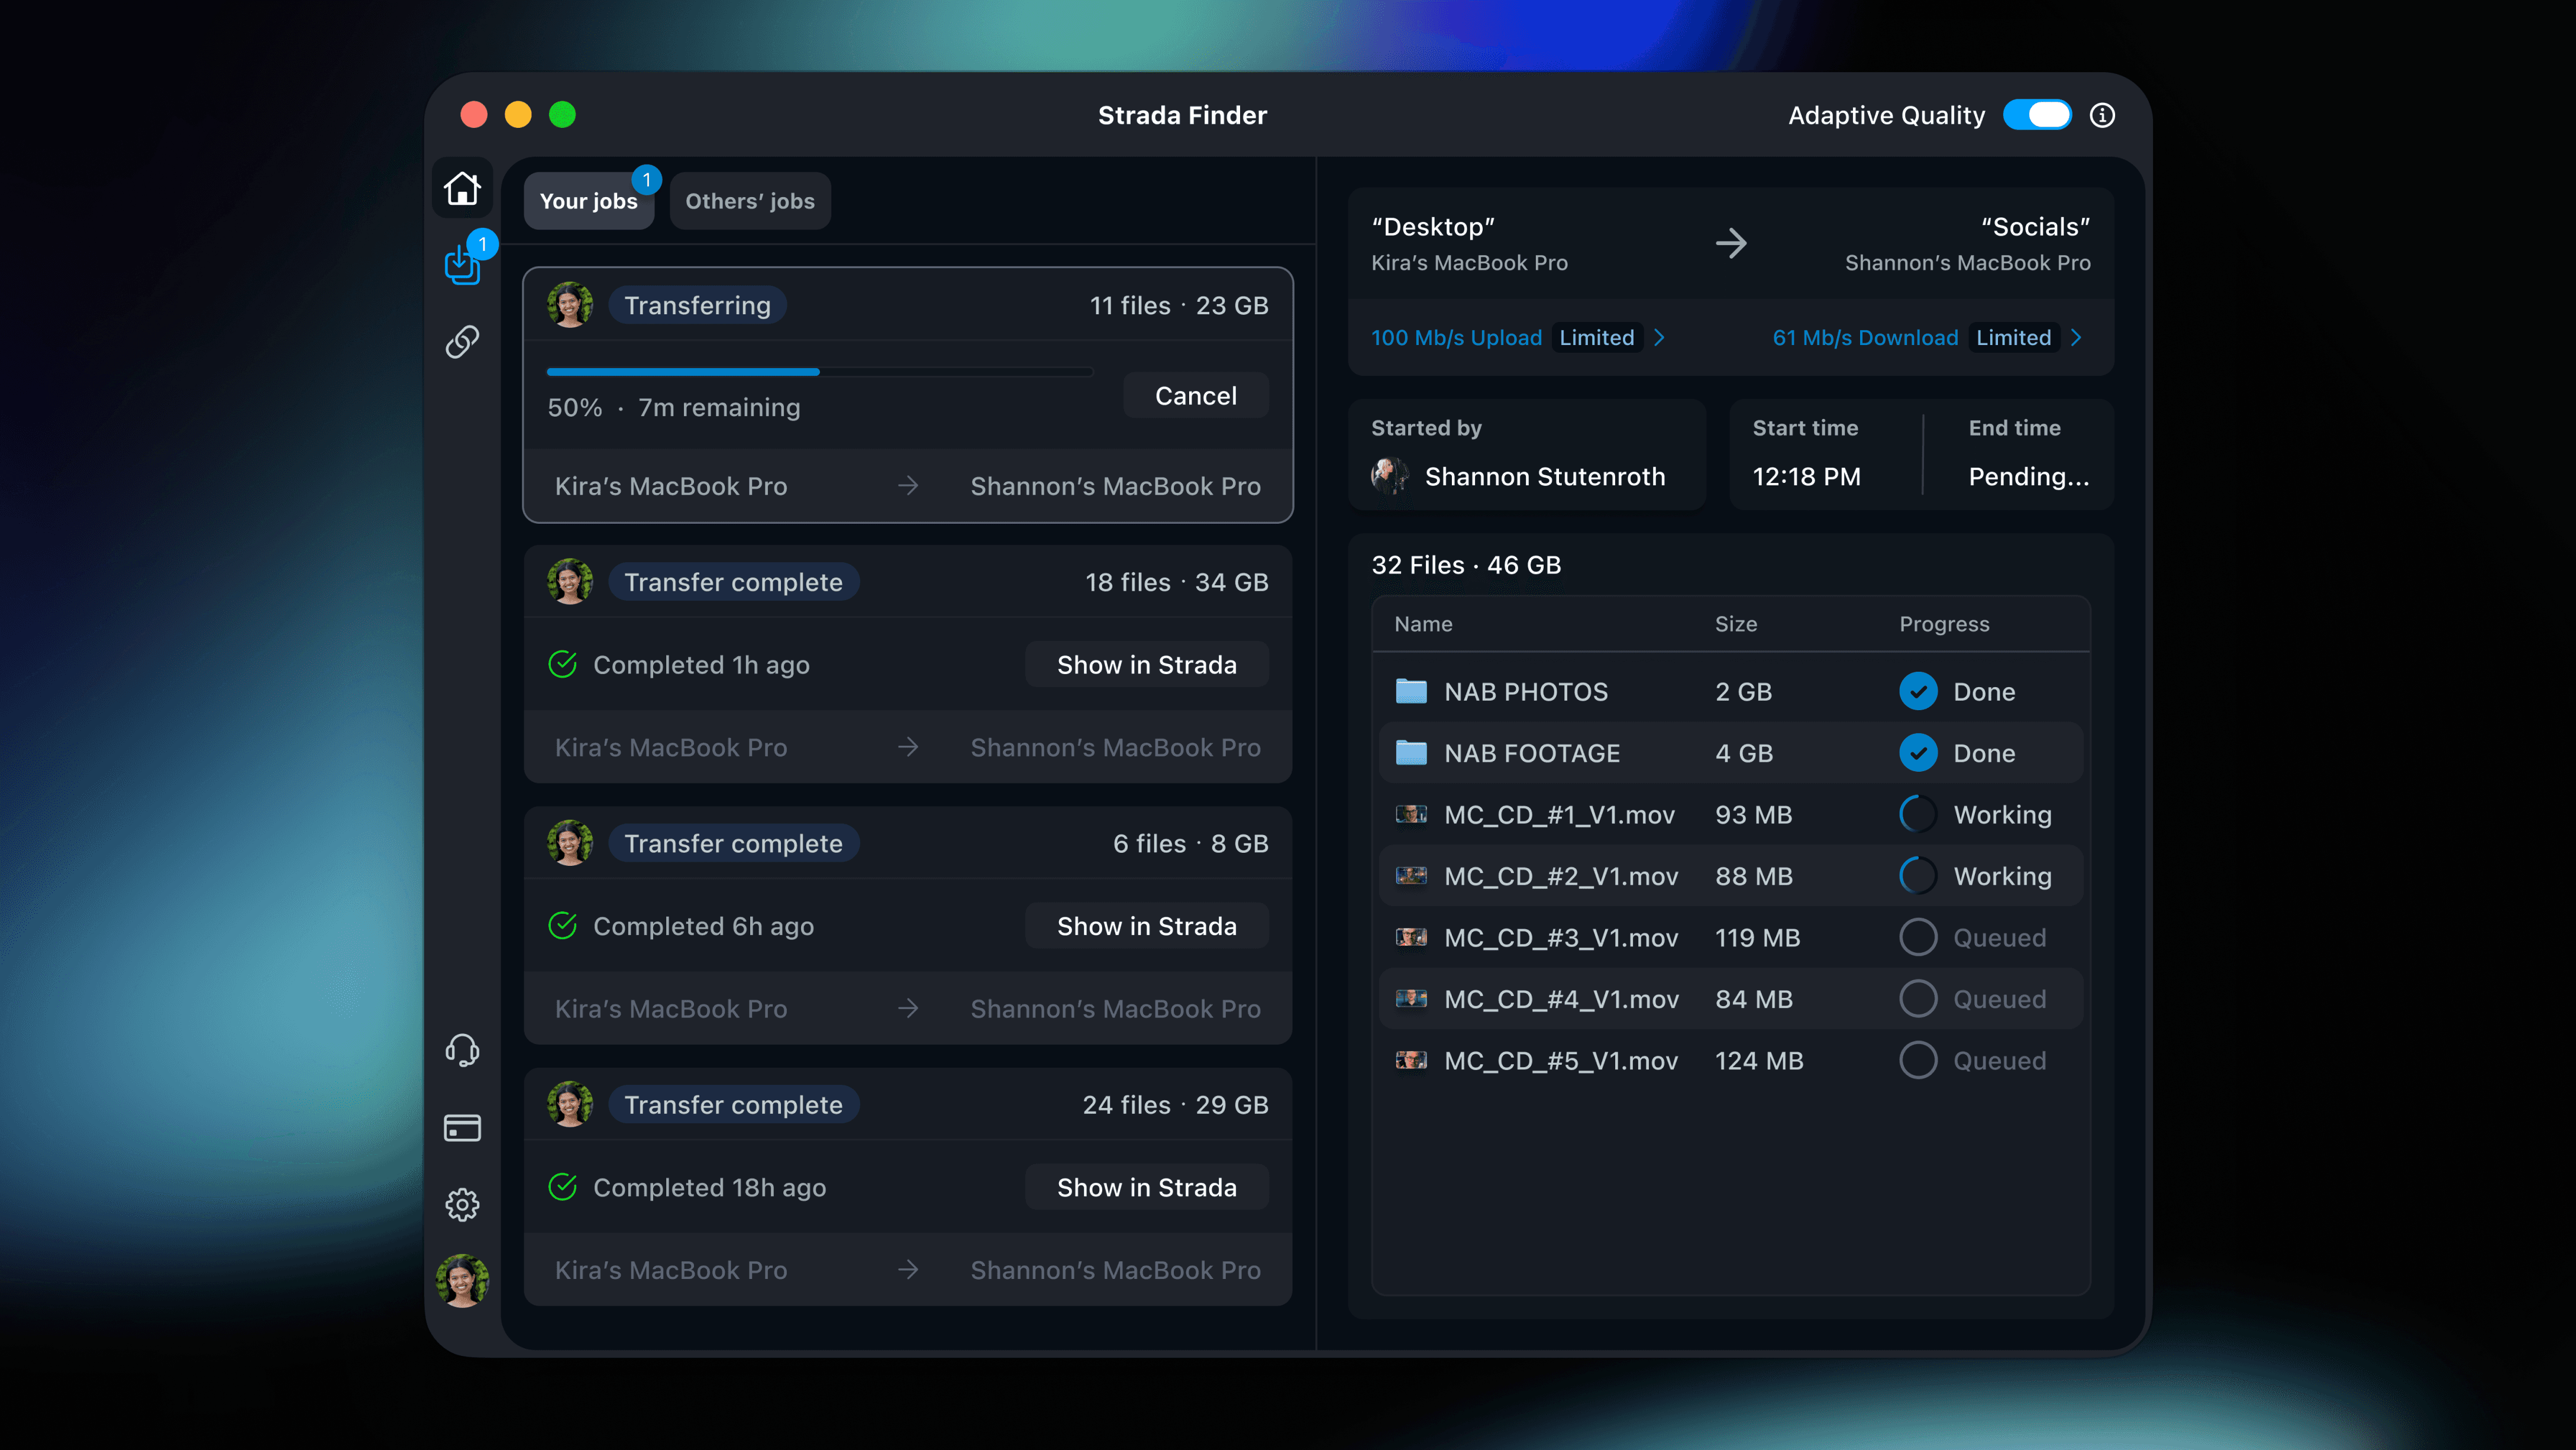Click the Done checkmark for NAB FOOTAGE
This screenshot has width=2576, height=1450.
1918,753
